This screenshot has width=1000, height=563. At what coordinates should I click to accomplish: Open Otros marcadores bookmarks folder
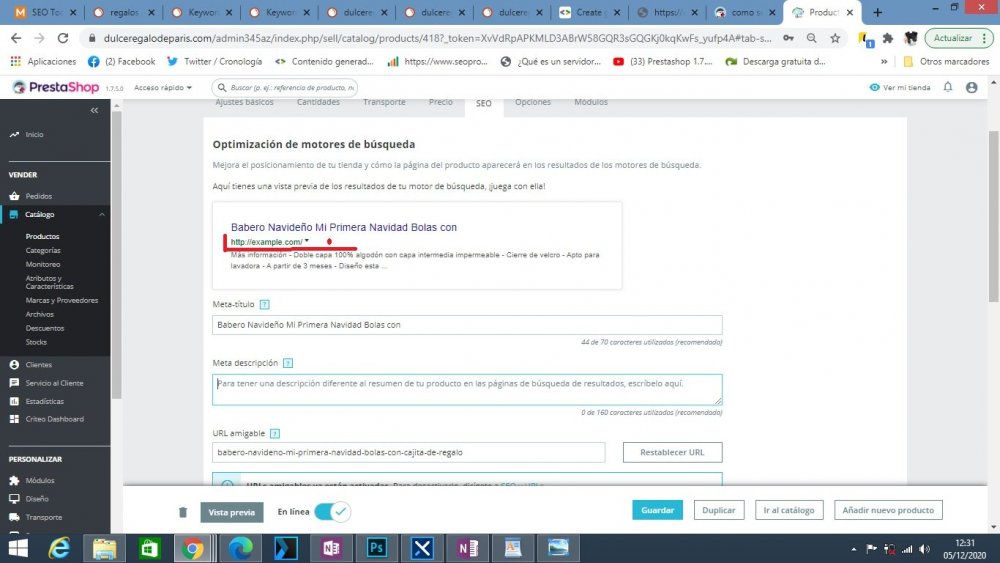[x=946, y=62]
